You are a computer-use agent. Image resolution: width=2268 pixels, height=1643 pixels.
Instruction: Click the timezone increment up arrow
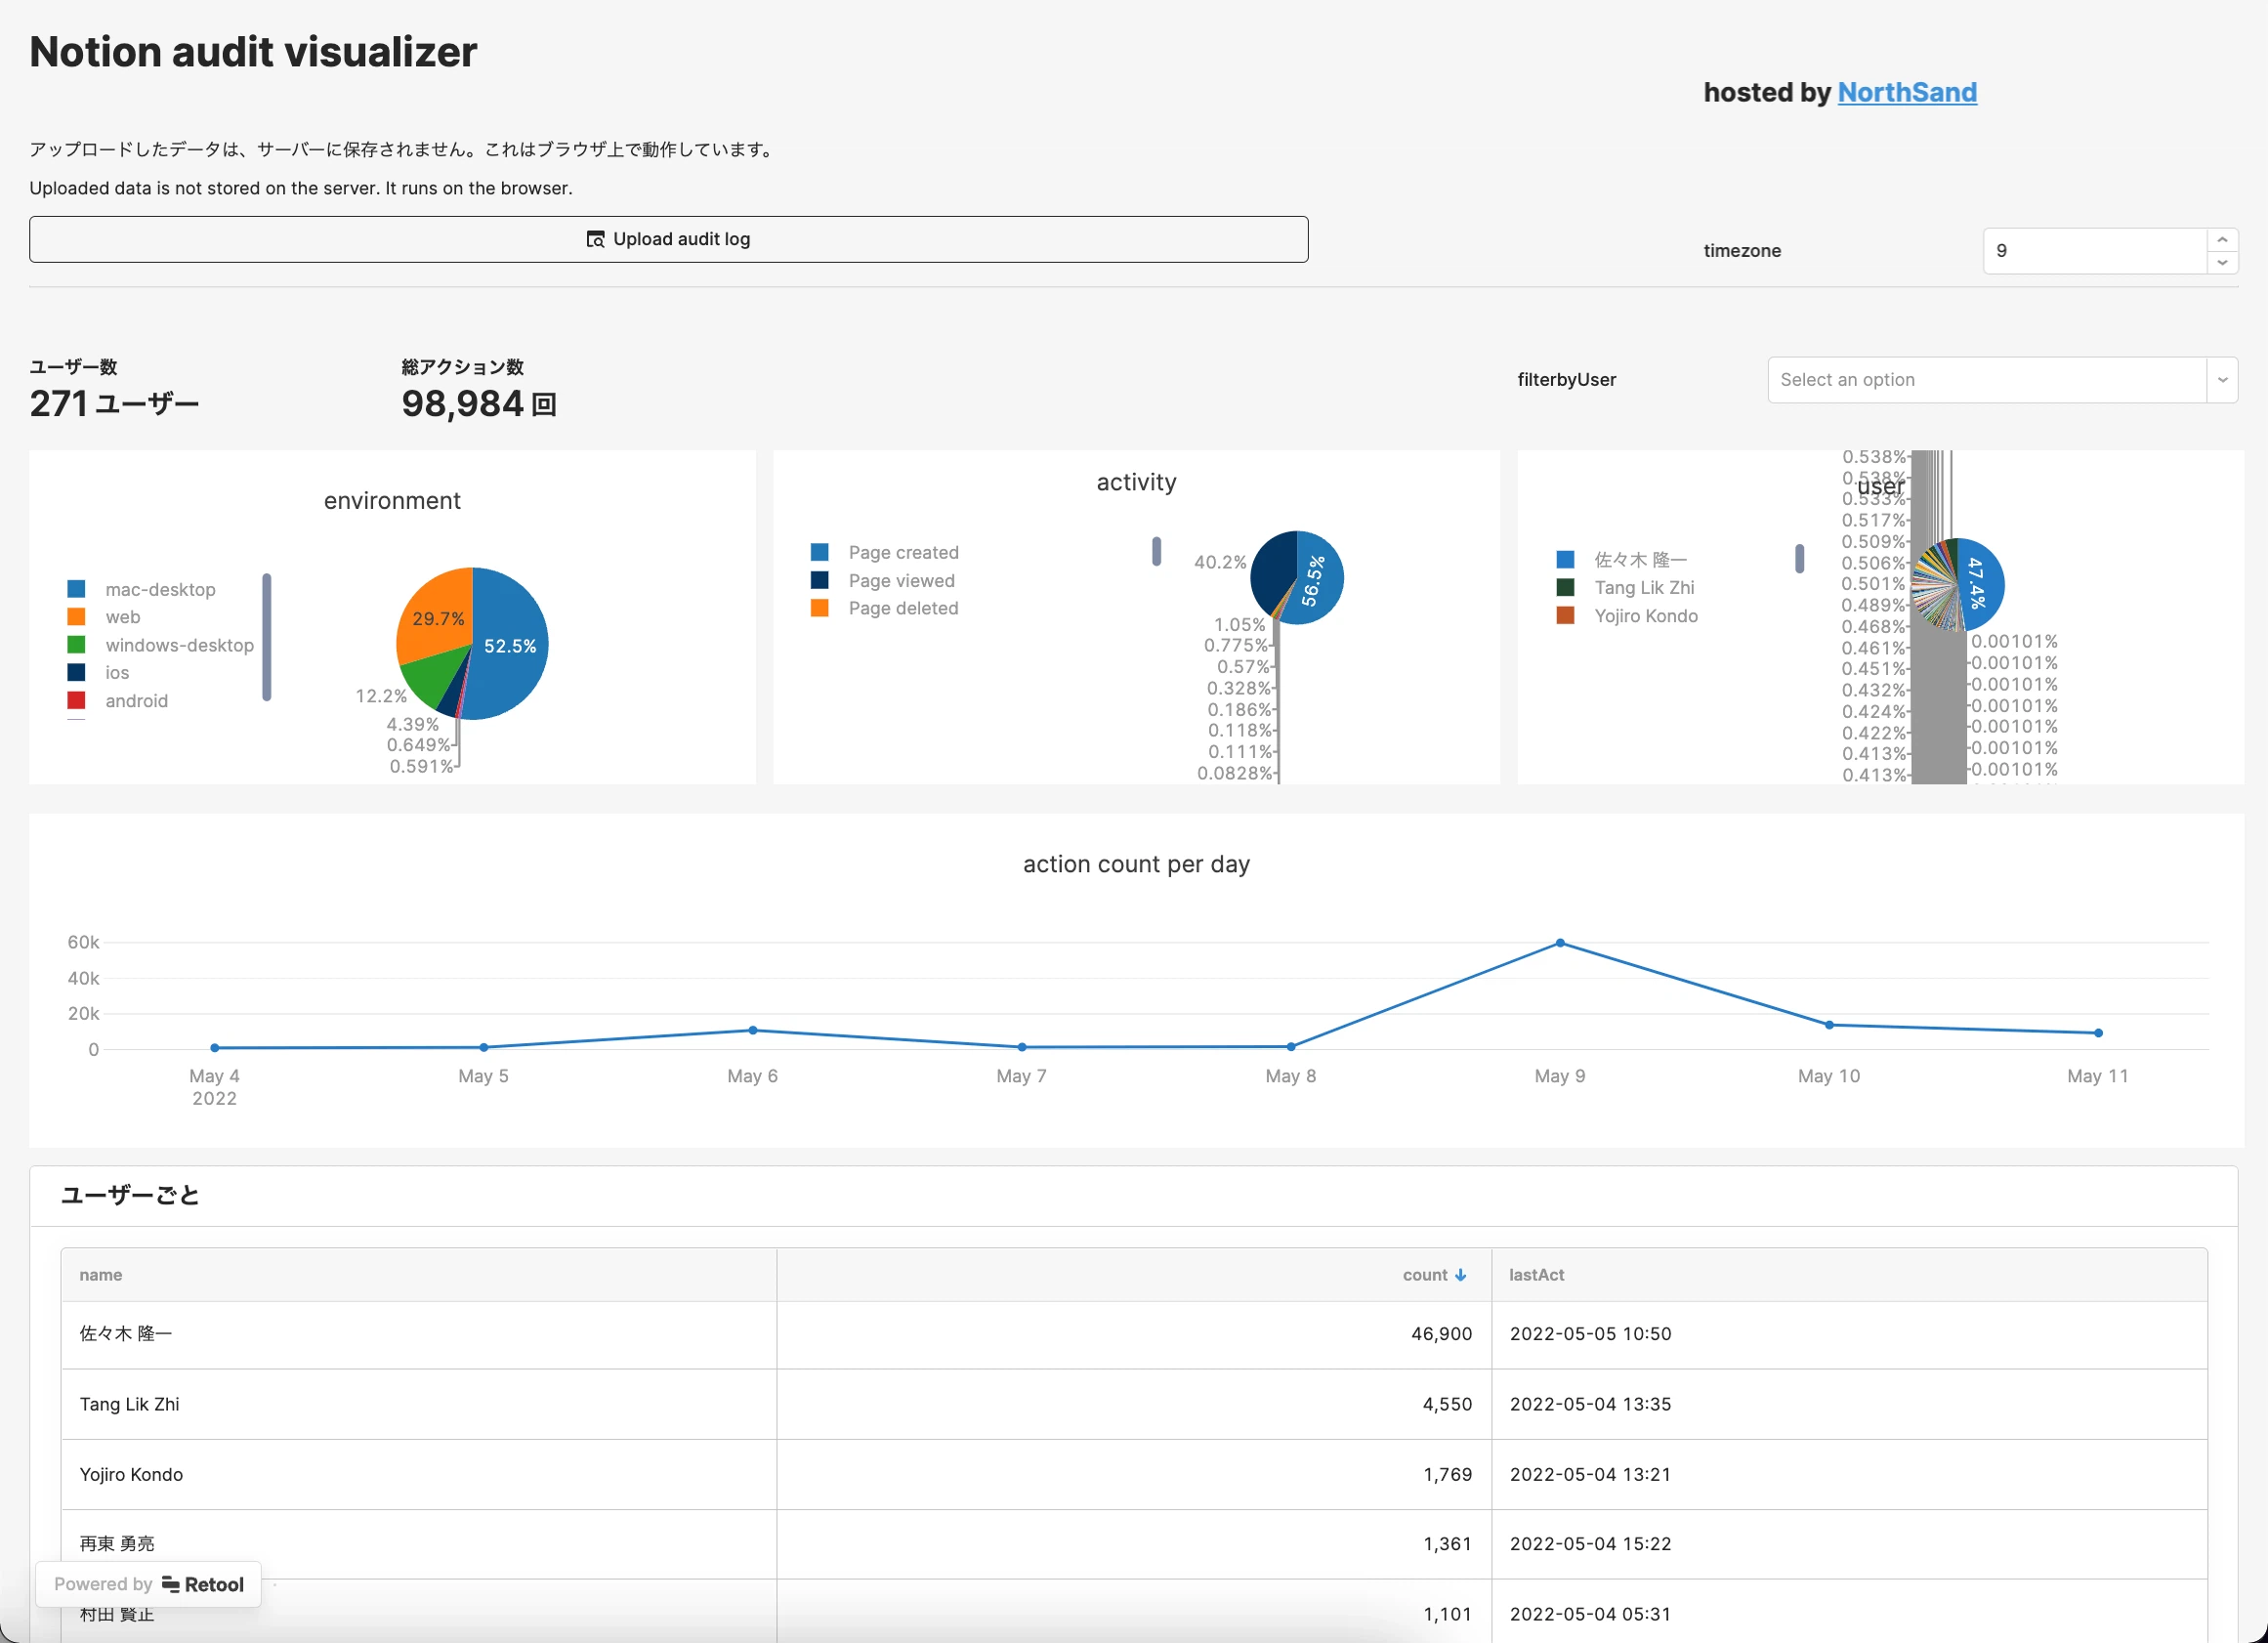click(x=2221, y=240)
